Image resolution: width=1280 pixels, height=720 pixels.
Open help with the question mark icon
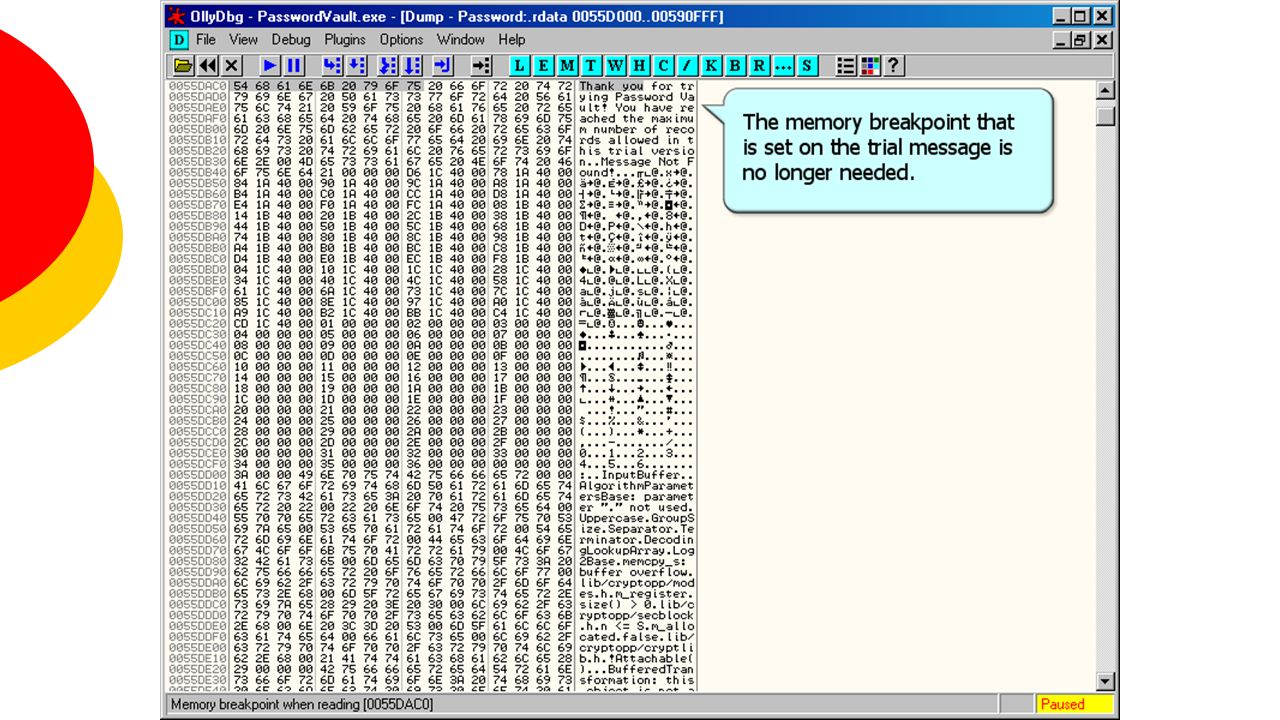coord(893,66)
